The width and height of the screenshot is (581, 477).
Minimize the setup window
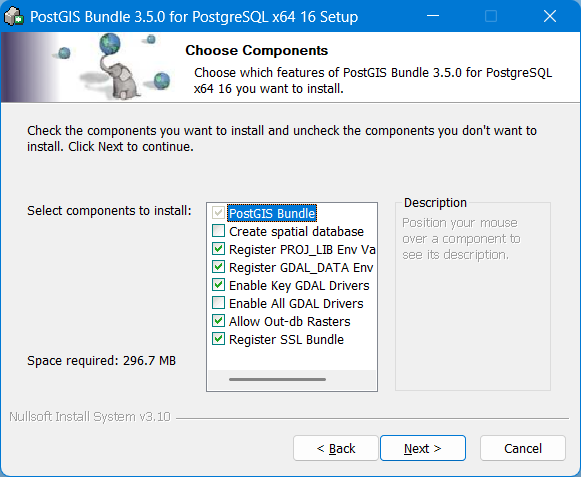(x=433, y=16)
